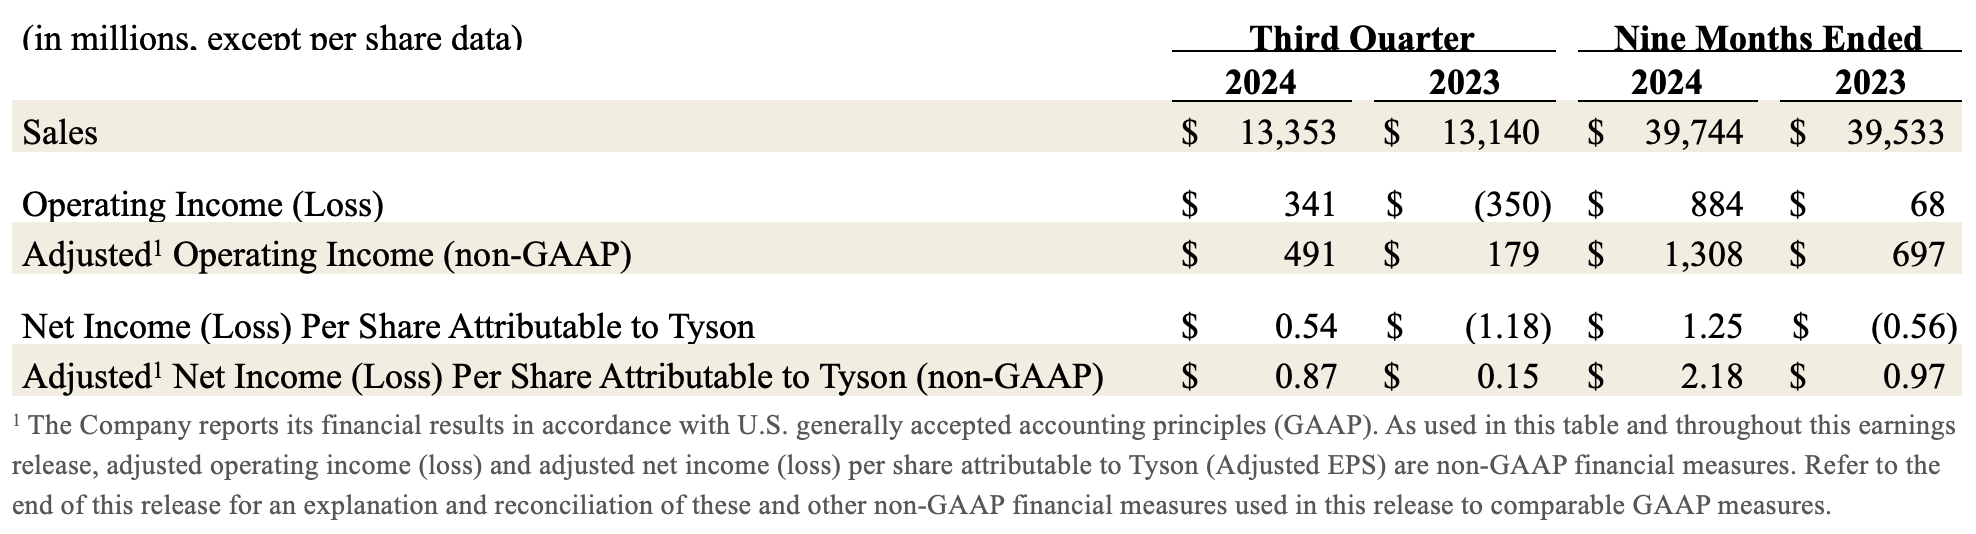Click the per share value (0.56)
This screenshot has height=534, width=1976.
(1912, 327)
